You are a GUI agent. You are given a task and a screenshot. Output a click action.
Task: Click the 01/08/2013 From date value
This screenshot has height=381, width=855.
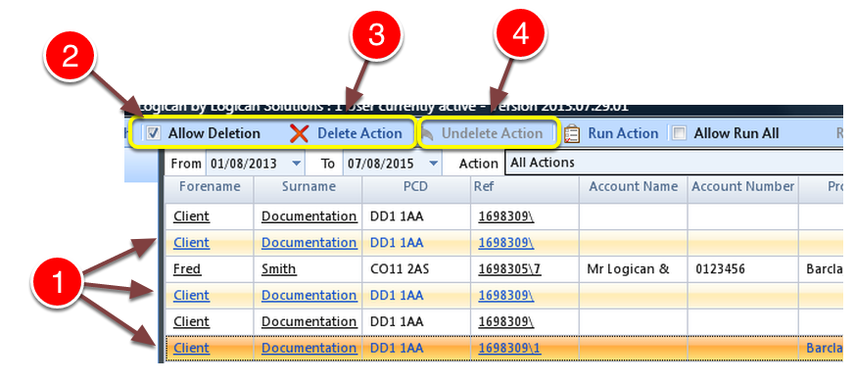pyautogui.click(x=244, y=164)
